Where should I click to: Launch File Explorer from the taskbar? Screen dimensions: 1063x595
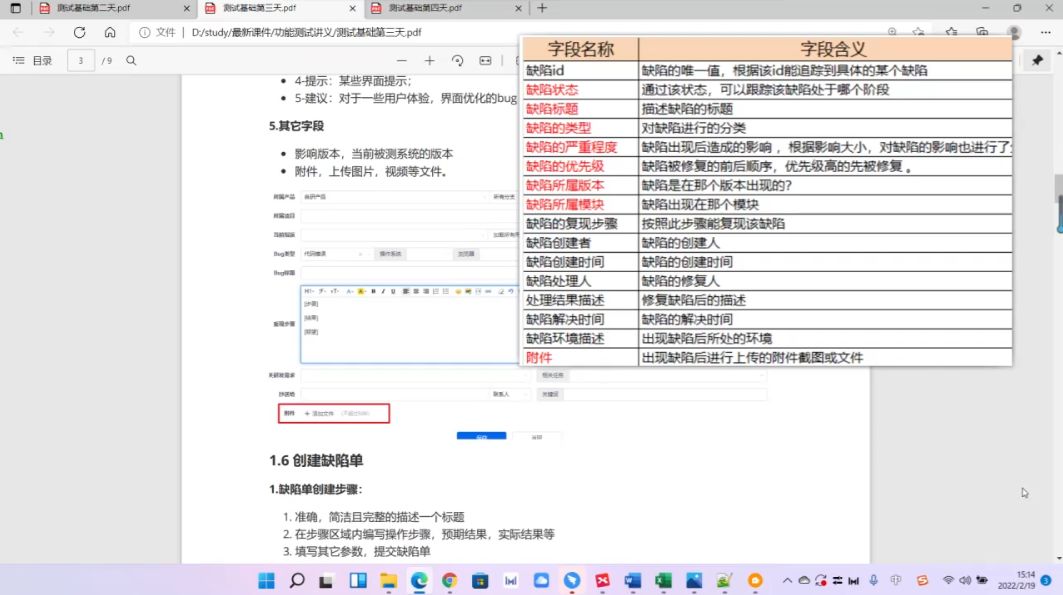tap(389, 580)
